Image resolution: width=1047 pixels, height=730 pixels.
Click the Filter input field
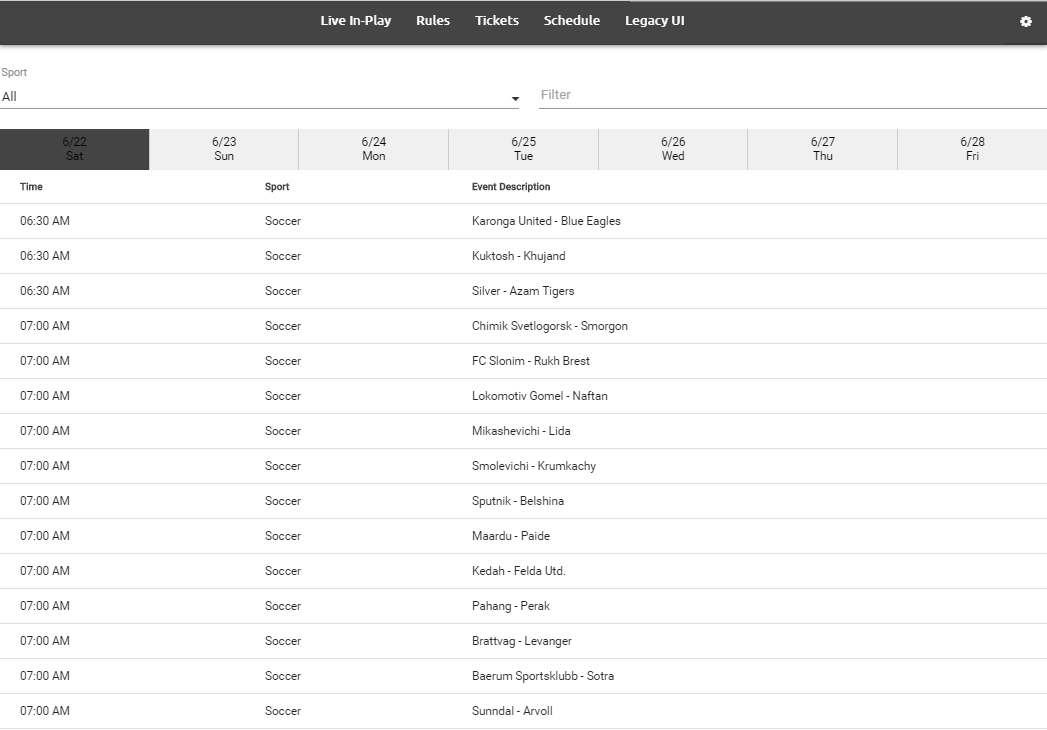792,95
